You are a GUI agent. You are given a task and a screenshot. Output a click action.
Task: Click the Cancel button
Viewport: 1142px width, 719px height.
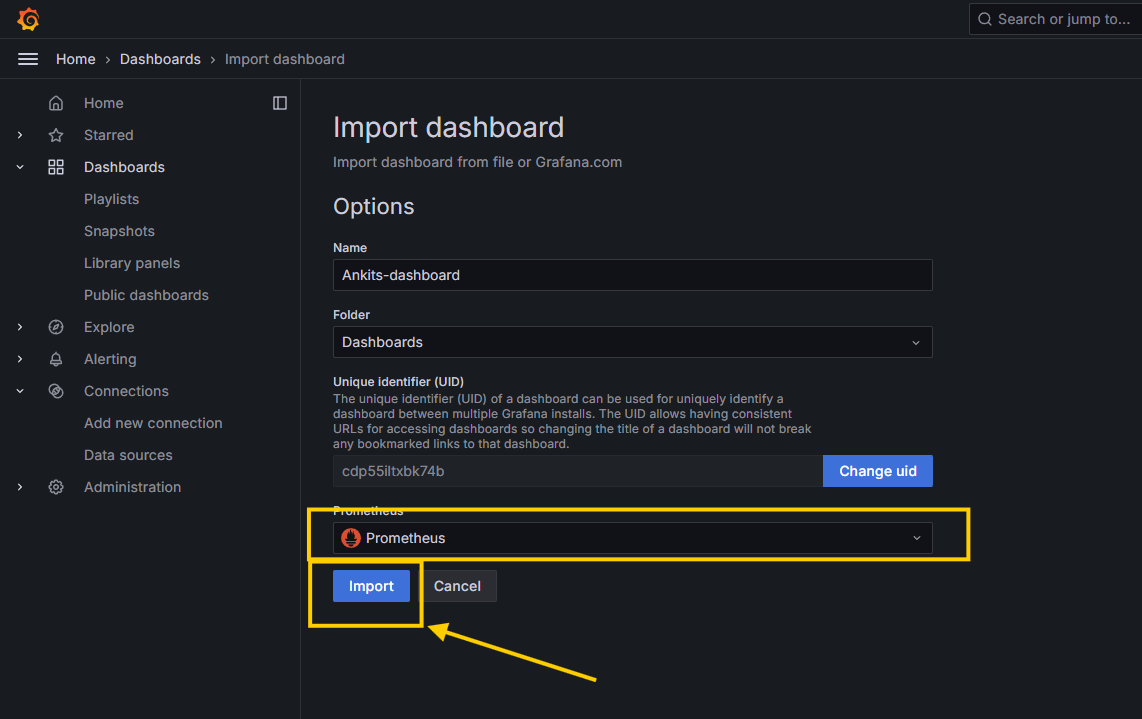(457, 586)
